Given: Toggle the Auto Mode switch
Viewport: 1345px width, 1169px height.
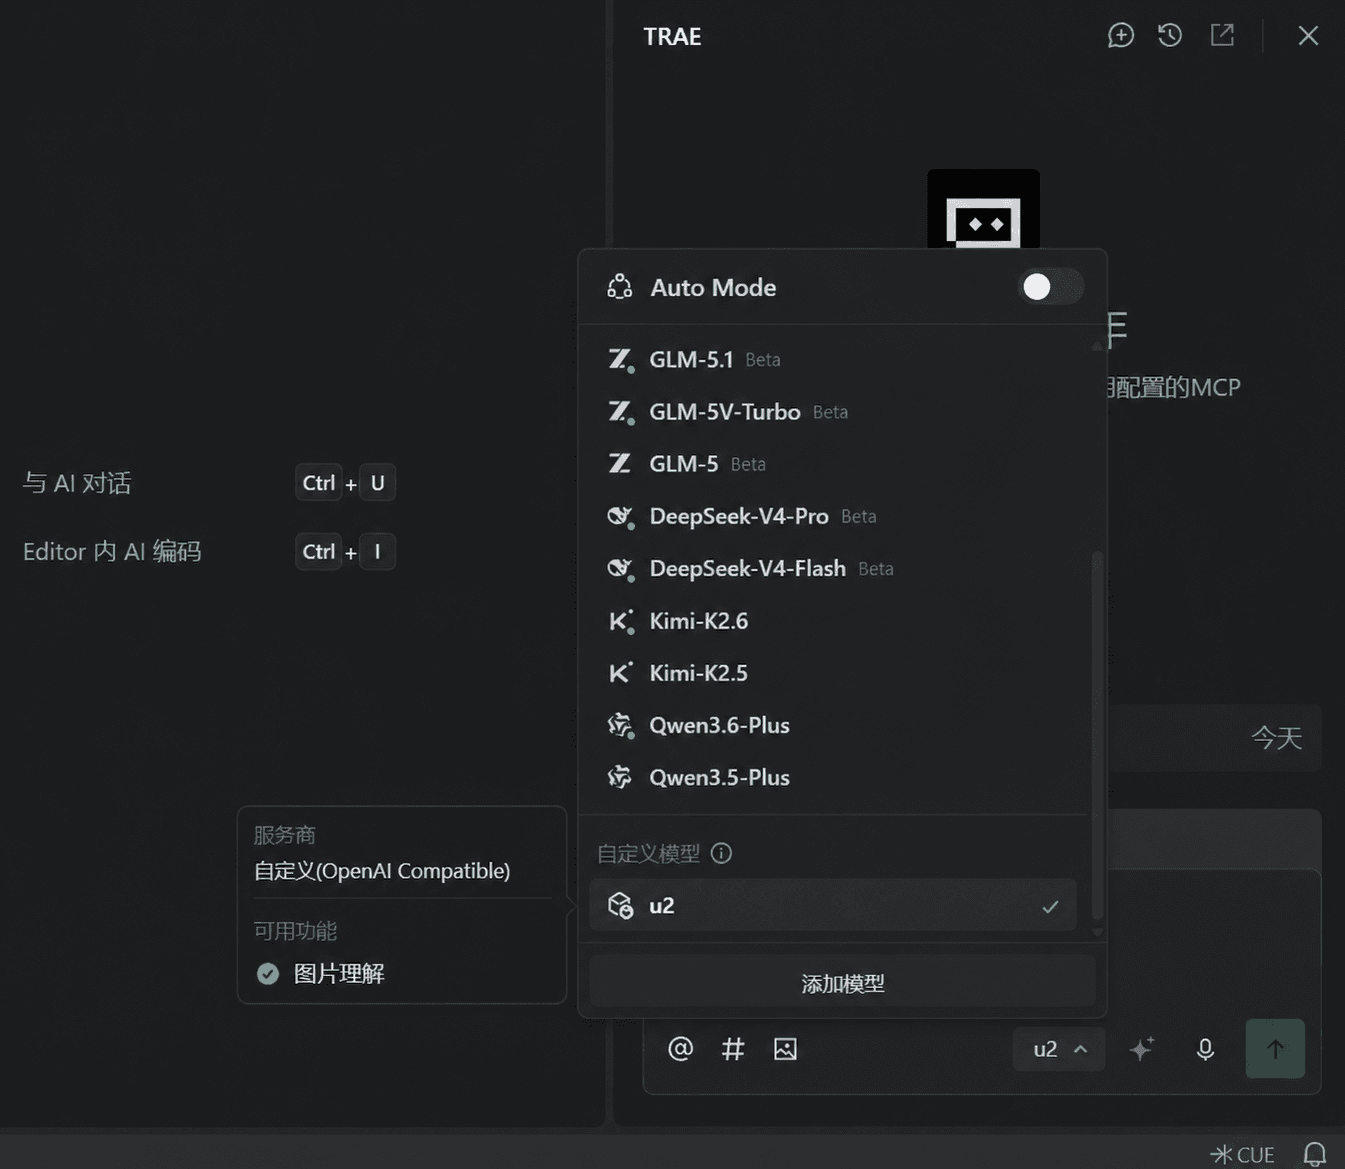Looking at the screenshot, I should point(1051,287).
